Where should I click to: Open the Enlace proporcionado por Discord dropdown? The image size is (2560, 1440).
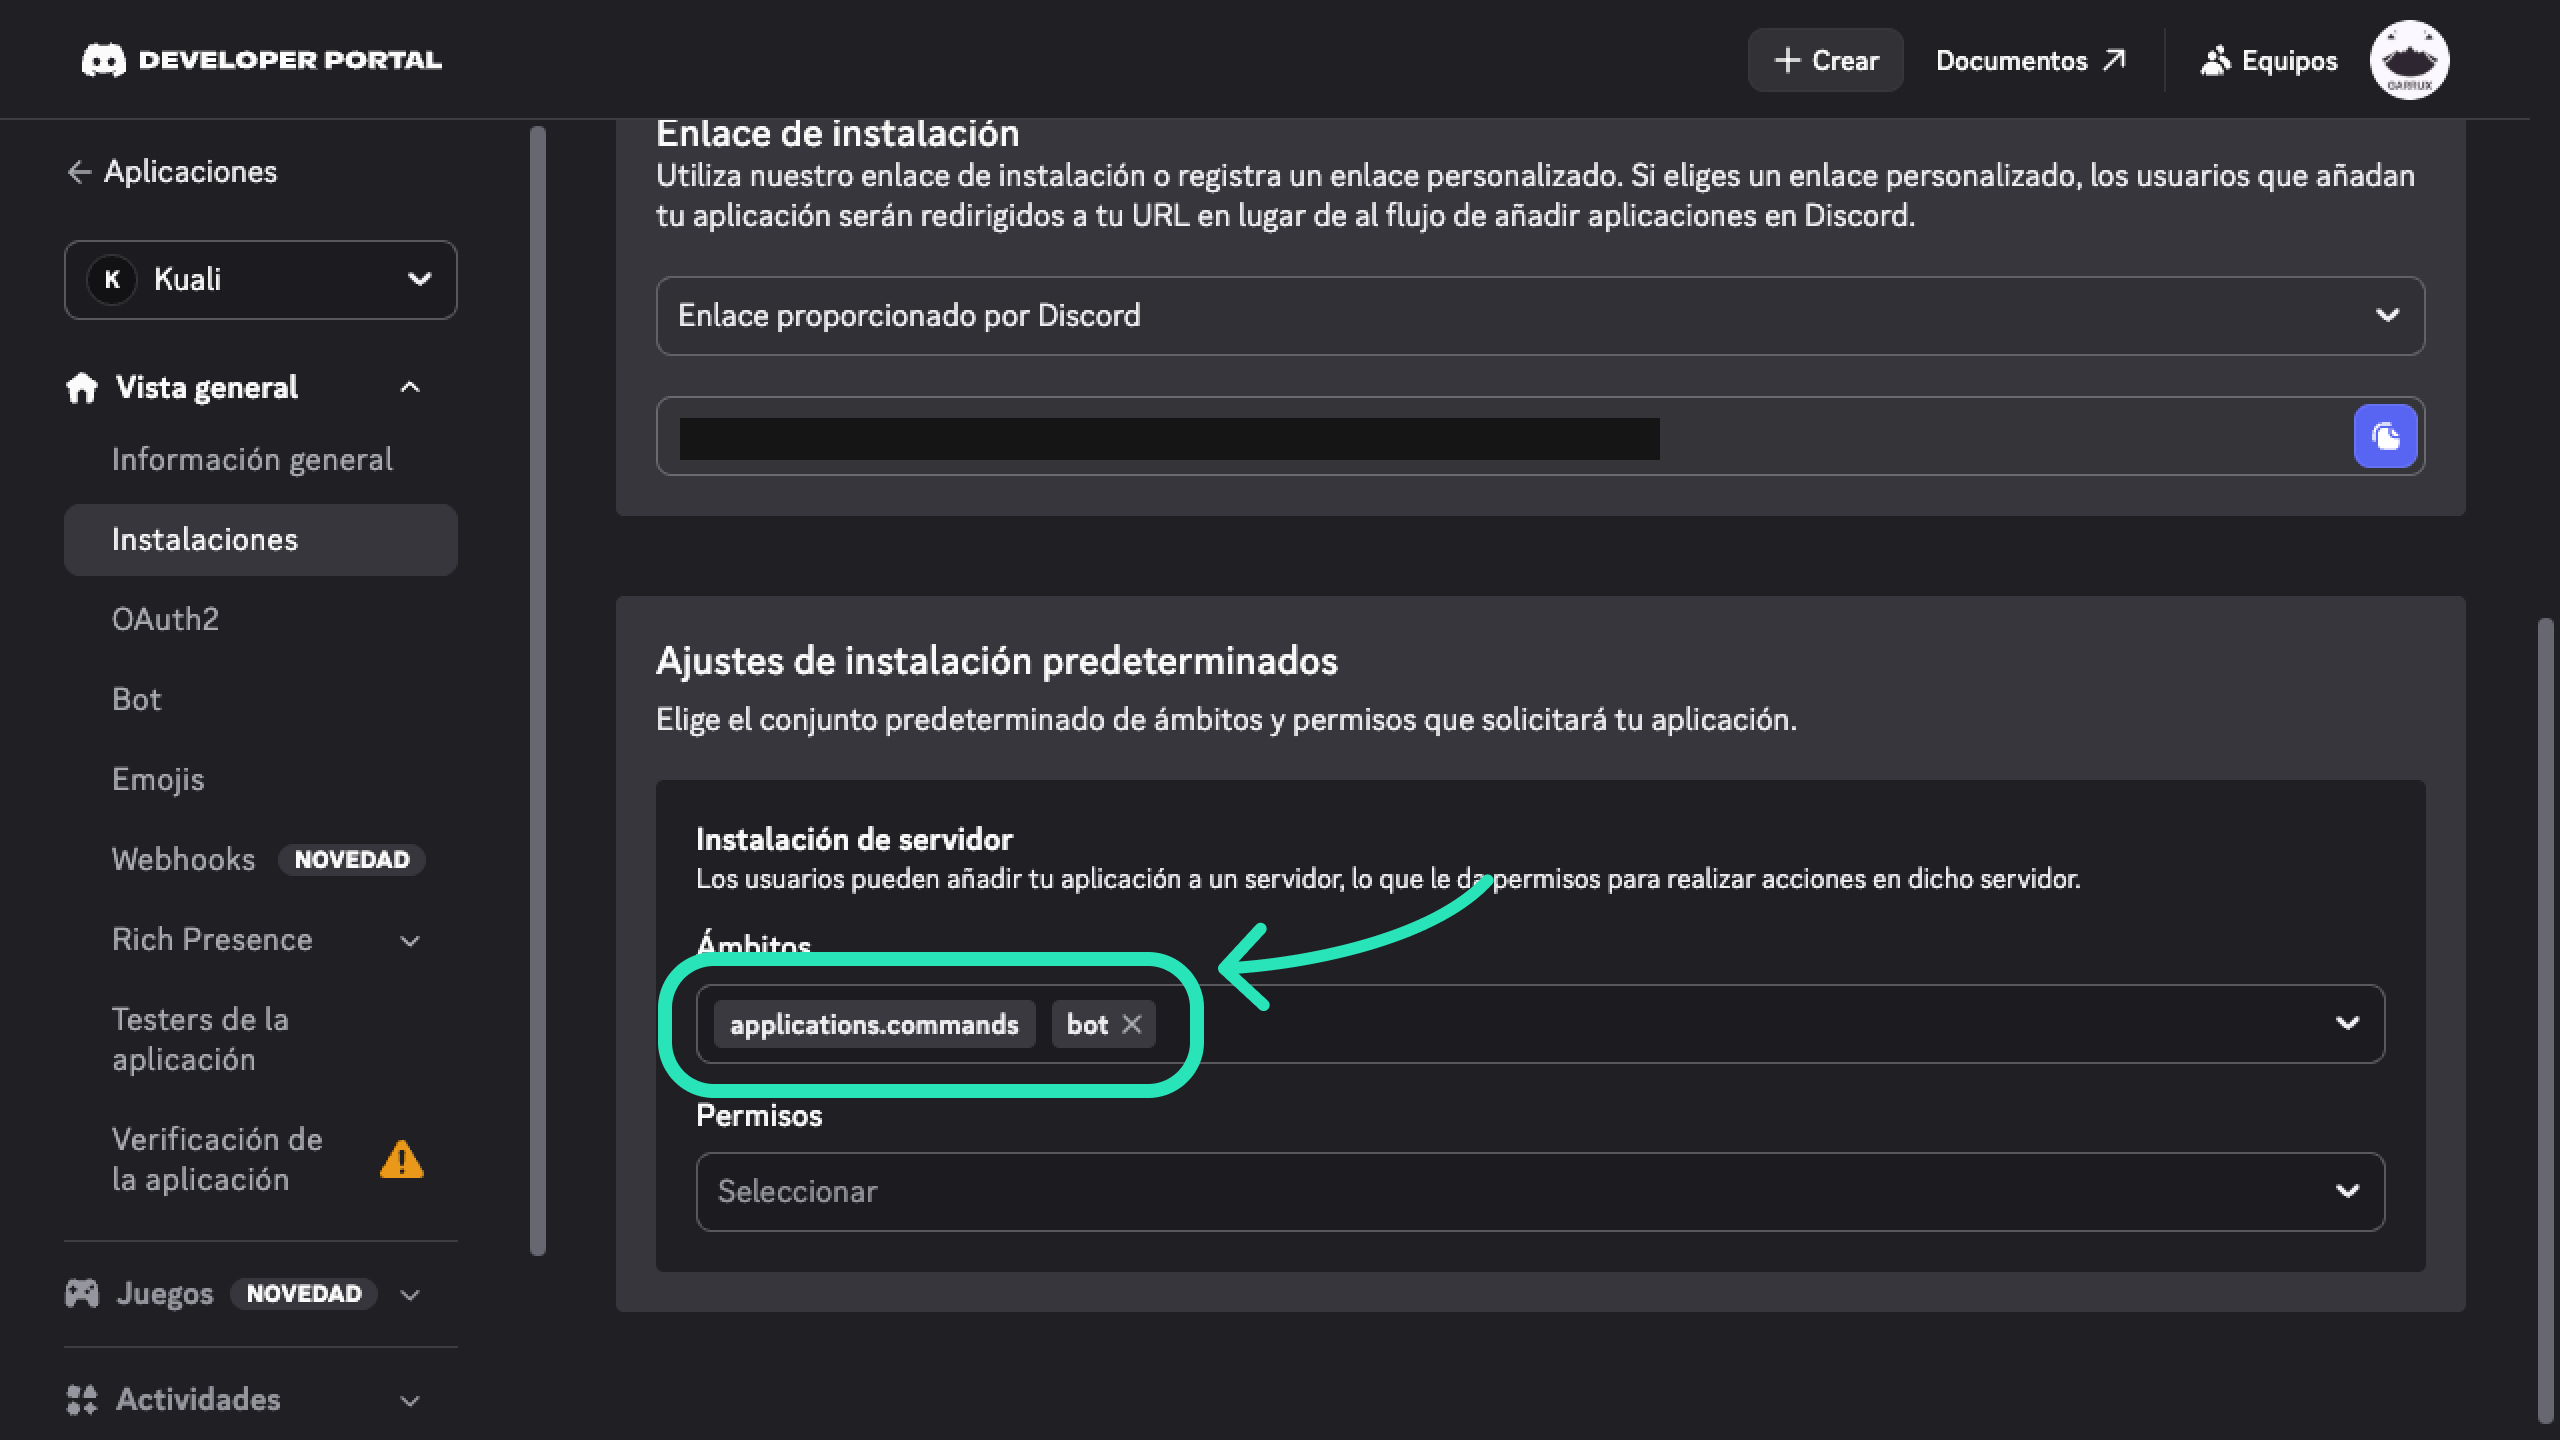click(x=1540, y=316)
